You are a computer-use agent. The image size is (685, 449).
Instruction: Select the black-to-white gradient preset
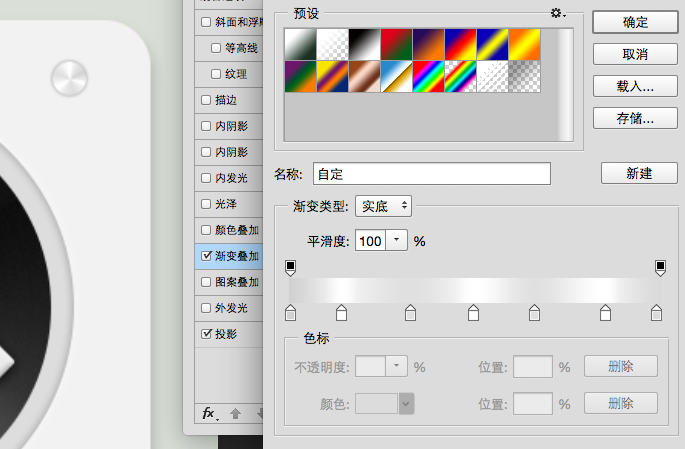pos(364,45)
